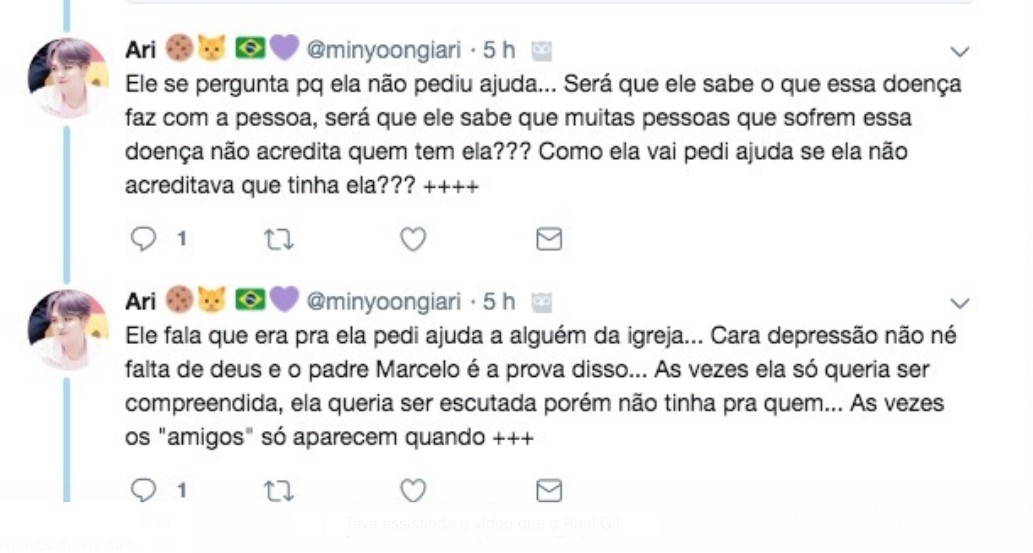Open the first tweet's chevron options menu

point(960,51)
